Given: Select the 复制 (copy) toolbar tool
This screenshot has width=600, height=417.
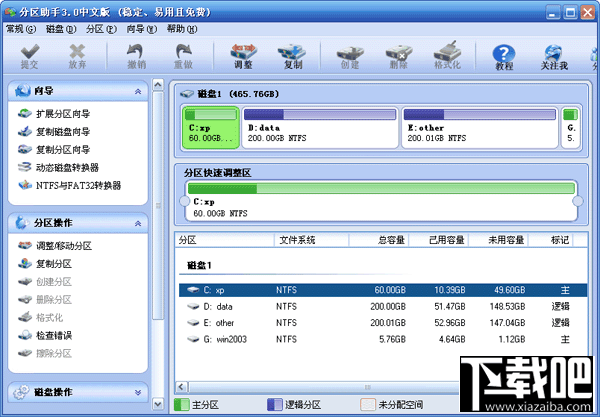Looking at the screenshot, I should pos(293,57).
